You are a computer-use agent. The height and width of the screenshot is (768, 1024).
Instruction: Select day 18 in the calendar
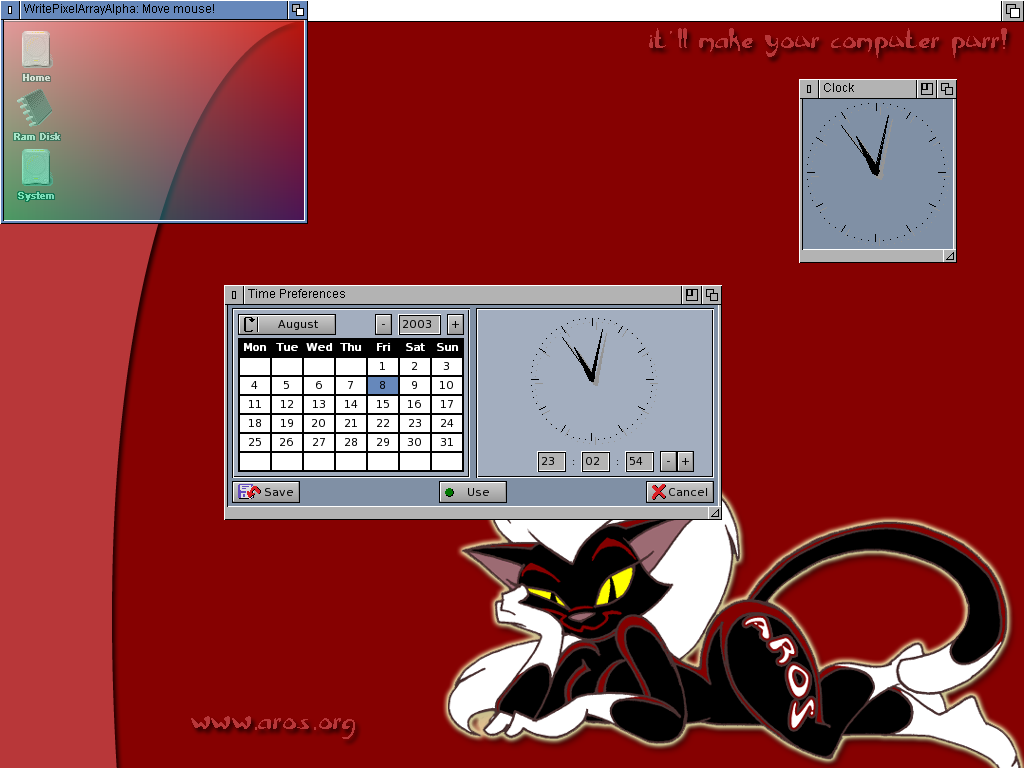tap(255, 423)
